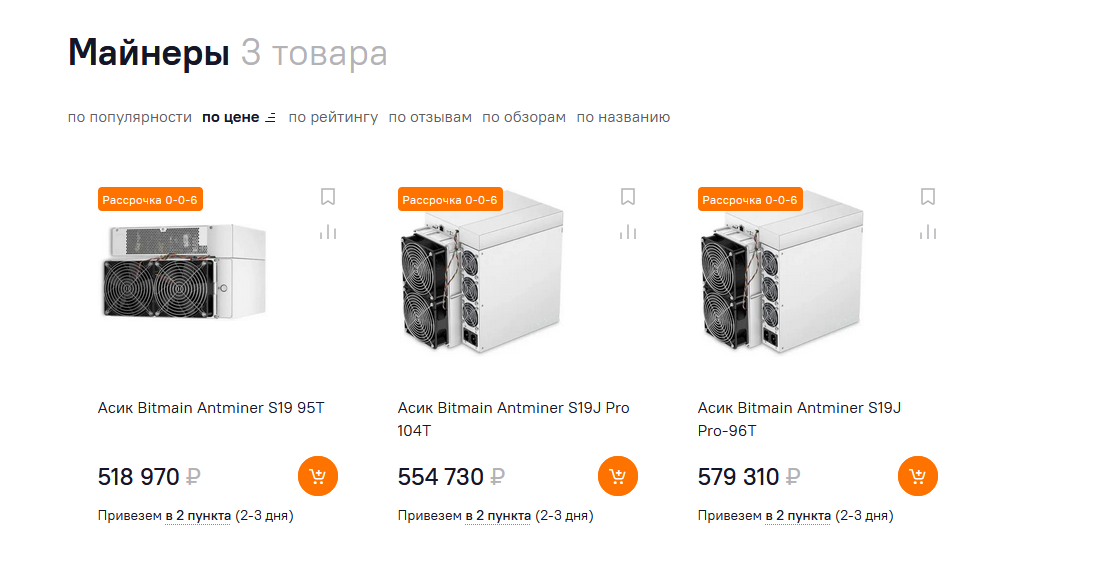This screenshot has width=1120, height=584.
Task: Save Antminer S19J Pro-96T to favorites
Action: pos(928,197)
